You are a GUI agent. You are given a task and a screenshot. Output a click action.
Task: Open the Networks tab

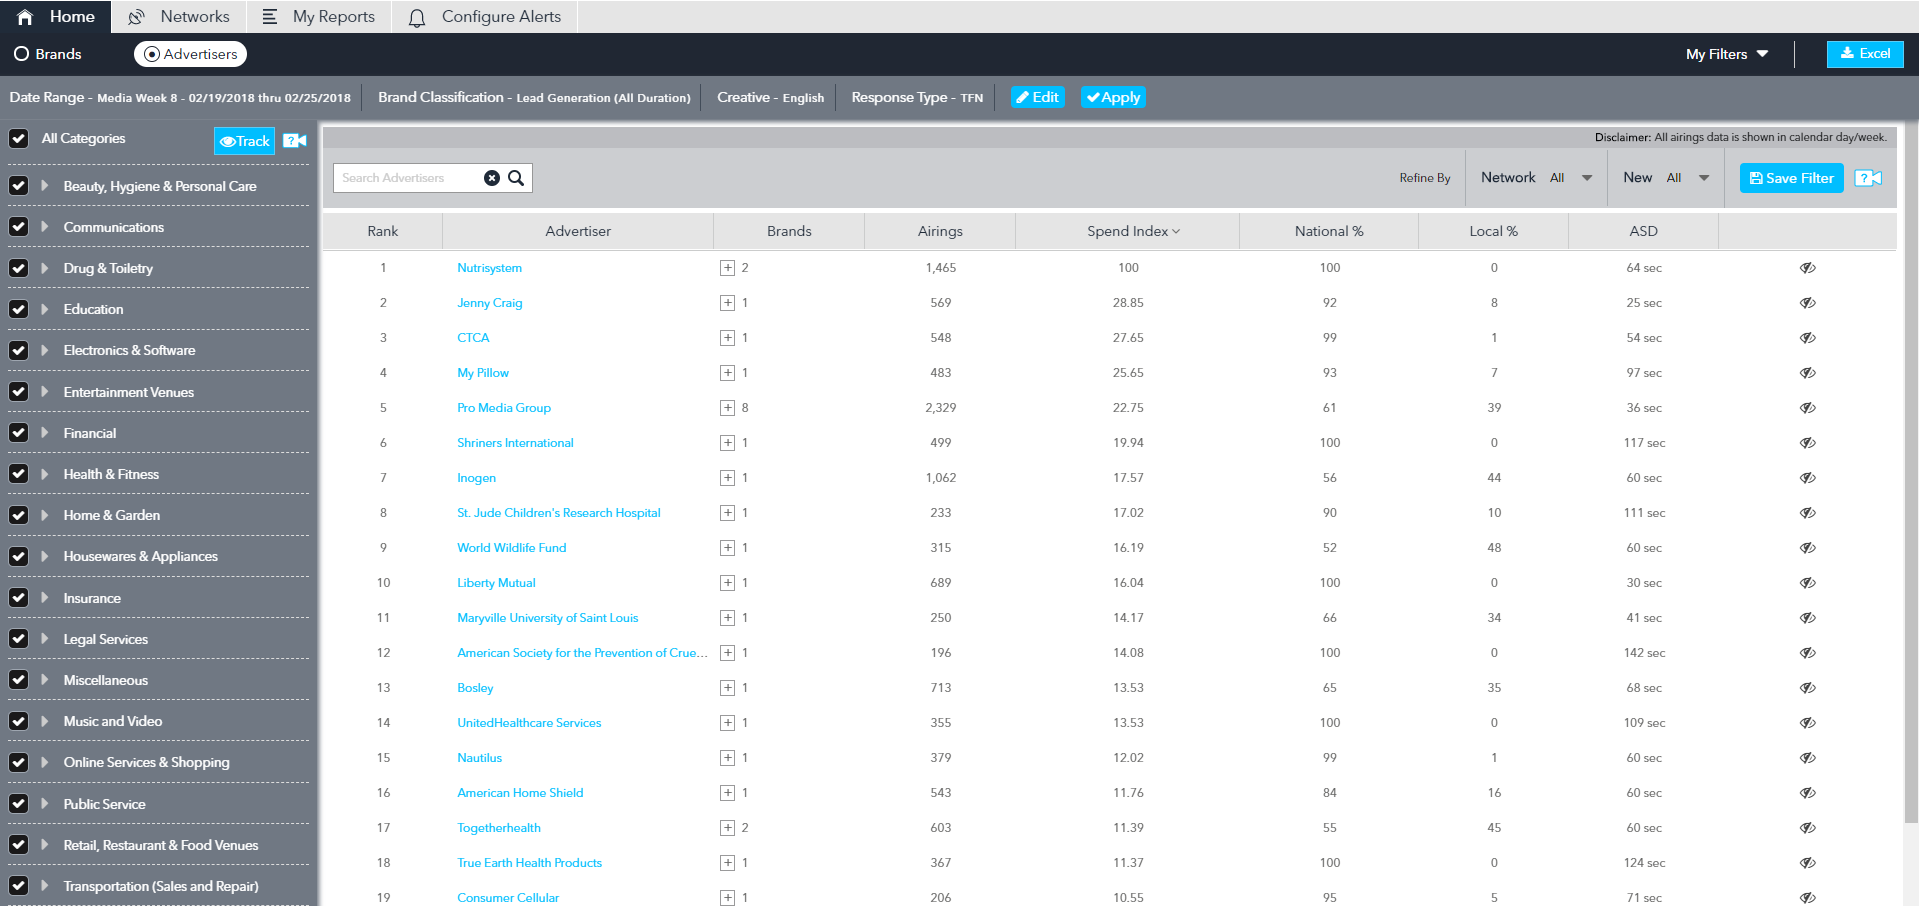[180, 17]
